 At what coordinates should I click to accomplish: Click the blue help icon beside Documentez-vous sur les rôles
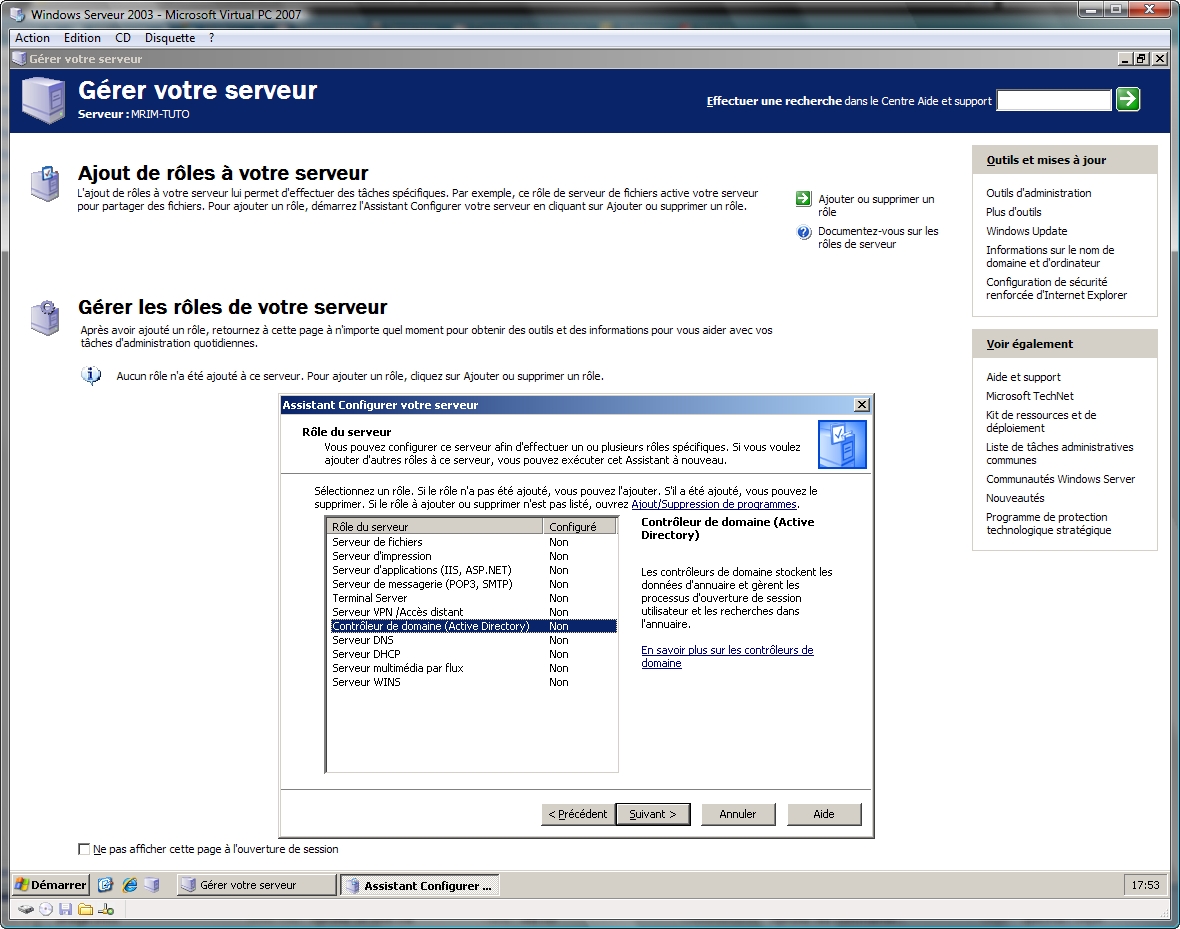pos(803,232)
